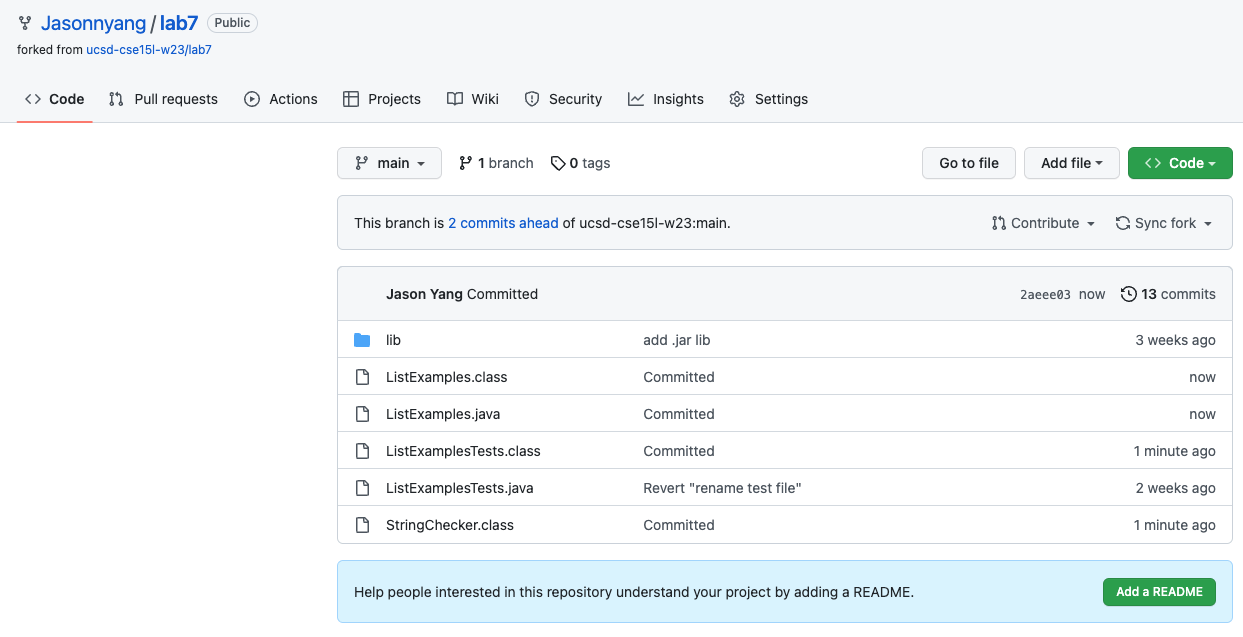Click the Security shield icon
1243x637 pixels.
532,99
